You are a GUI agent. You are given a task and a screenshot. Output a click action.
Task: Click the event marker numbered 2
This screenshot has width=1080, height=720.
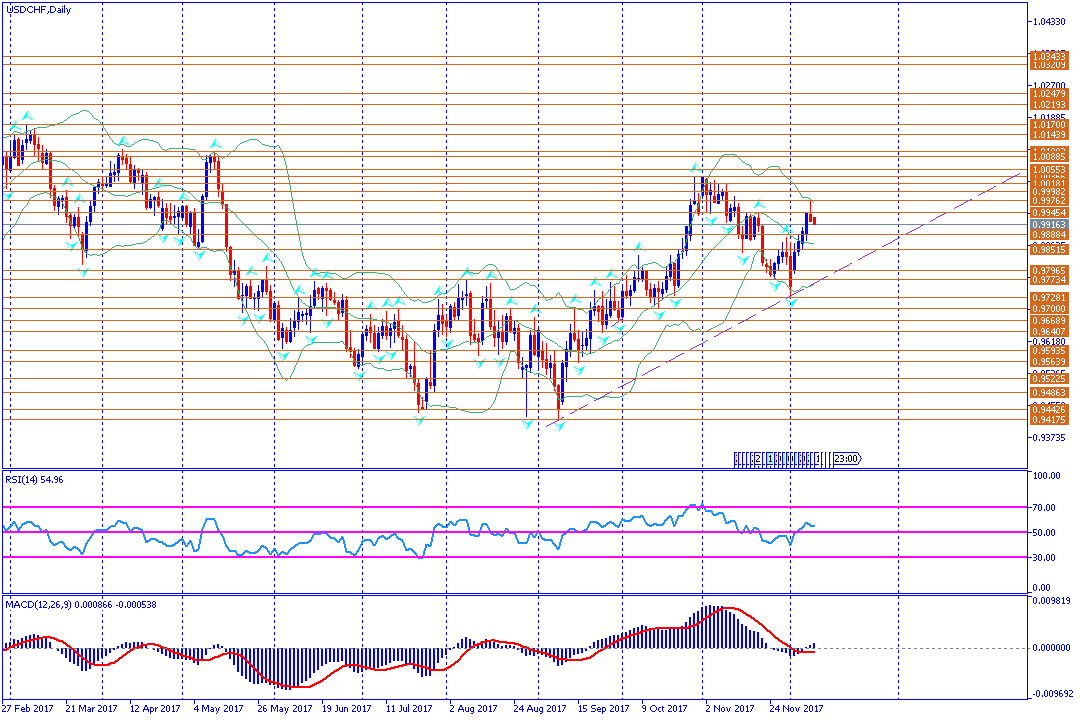click(x=757, y=459)
